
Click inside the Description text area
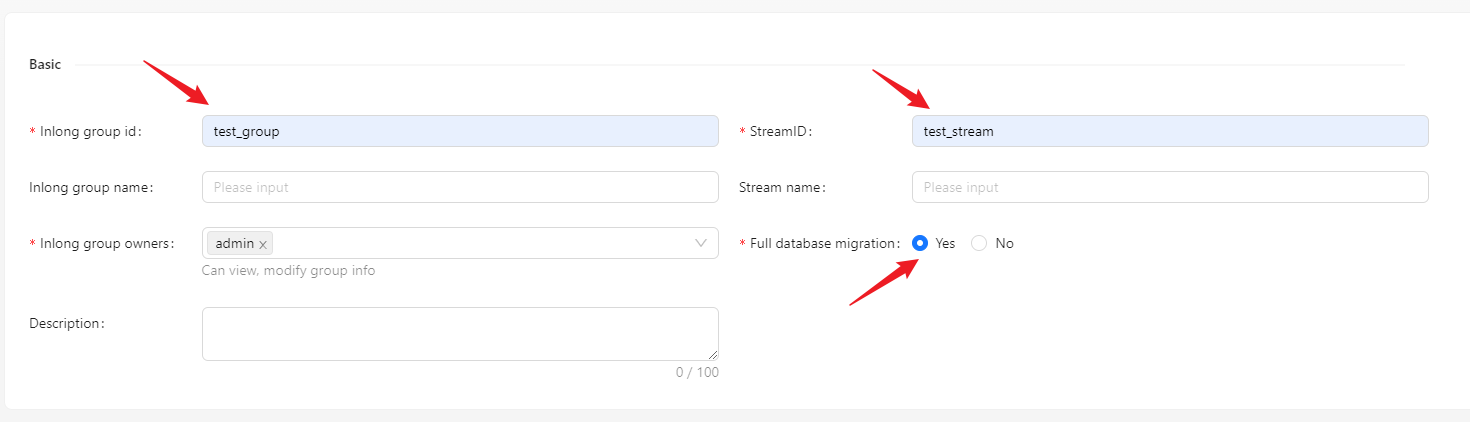click(460, 333)
